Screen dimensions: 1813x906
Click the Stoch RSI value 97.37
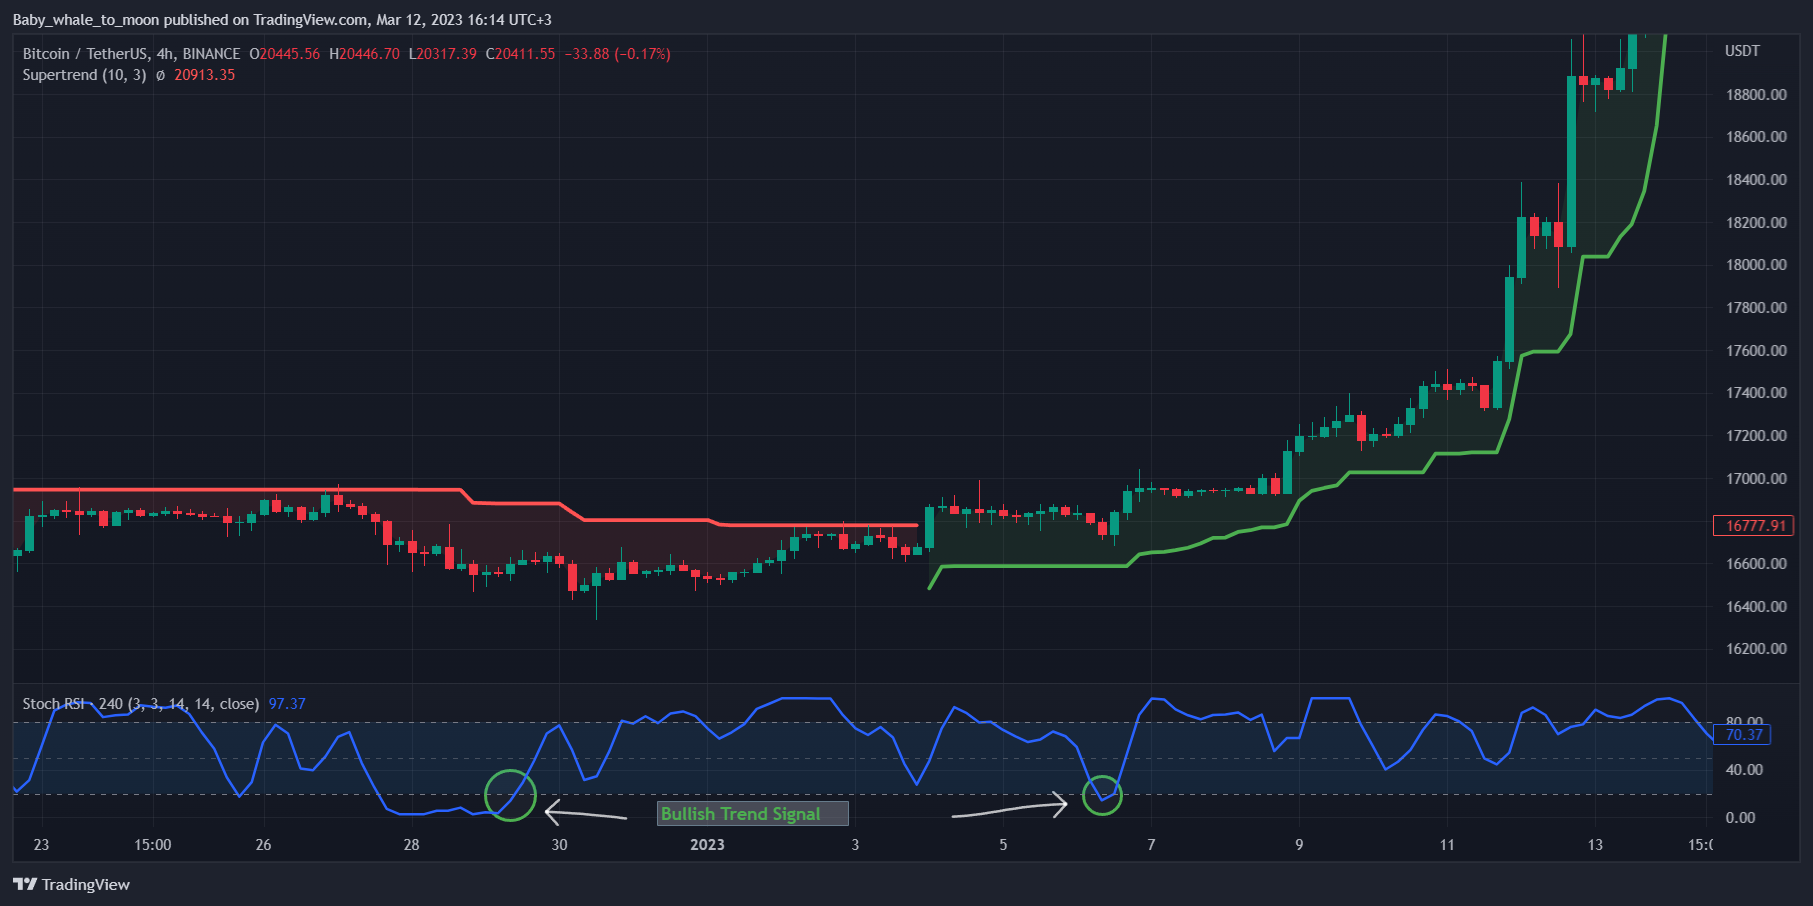point(287,704)
